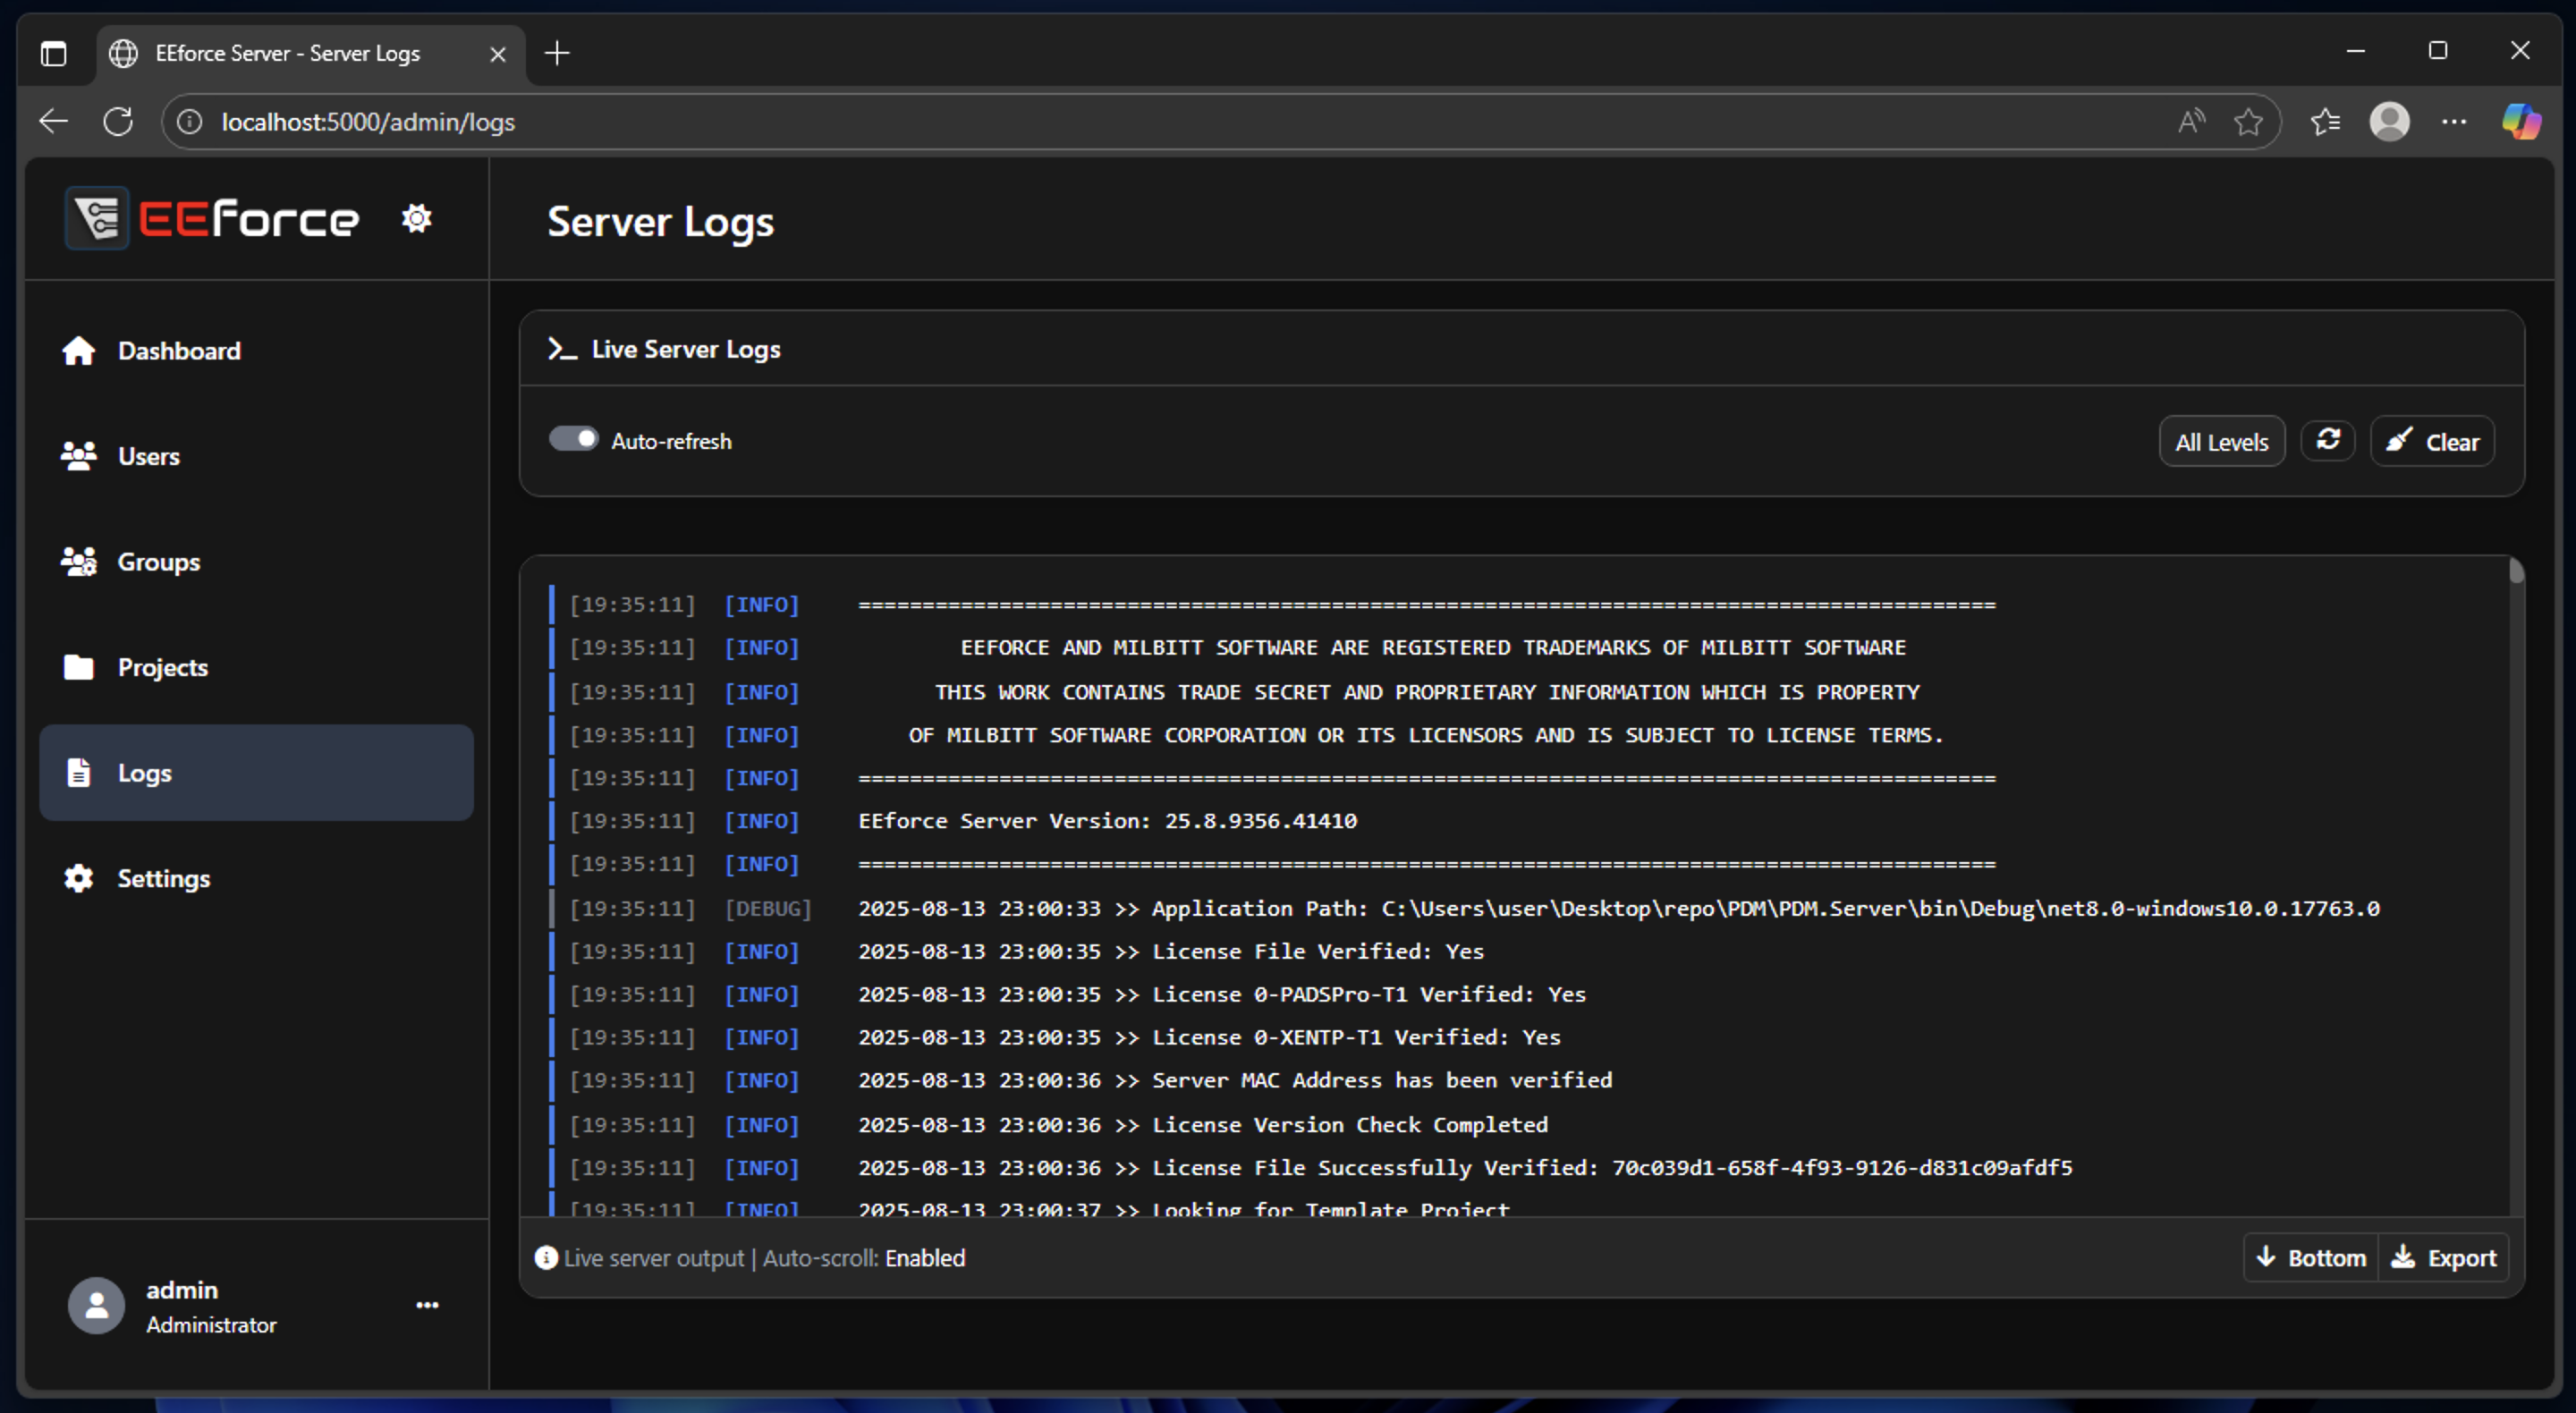Viewport: 2576px width, 1413px height.
Task: Add this page to favorites star icon
Action: pyautogui.click(x=2248, y=122)
